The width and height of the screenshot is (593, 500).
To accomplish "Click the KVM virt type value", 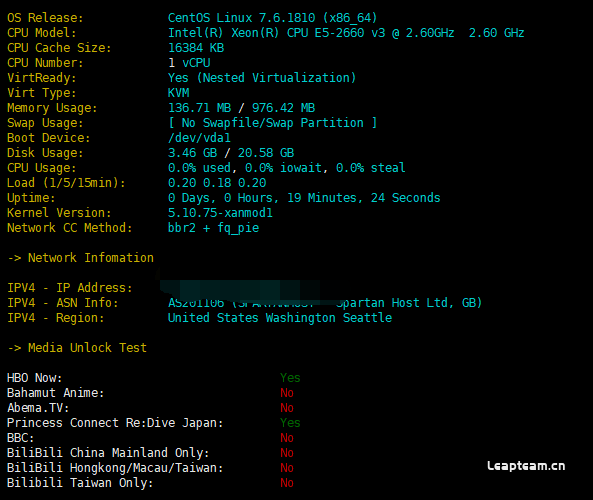I will pyautogui.click(x=179, y=93).
